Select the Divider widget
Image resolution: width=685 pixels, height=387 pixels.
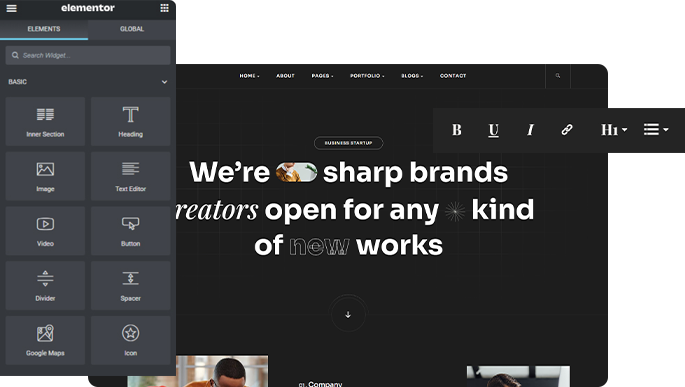45,286
